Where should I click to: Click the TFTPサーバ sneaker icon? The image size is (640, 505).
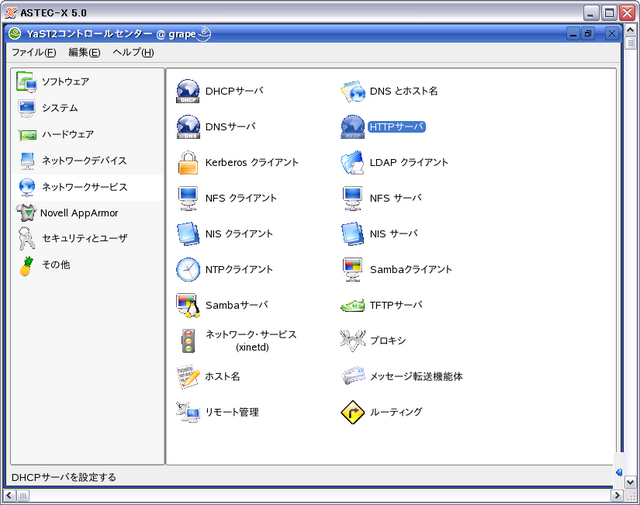coord(353,305)
